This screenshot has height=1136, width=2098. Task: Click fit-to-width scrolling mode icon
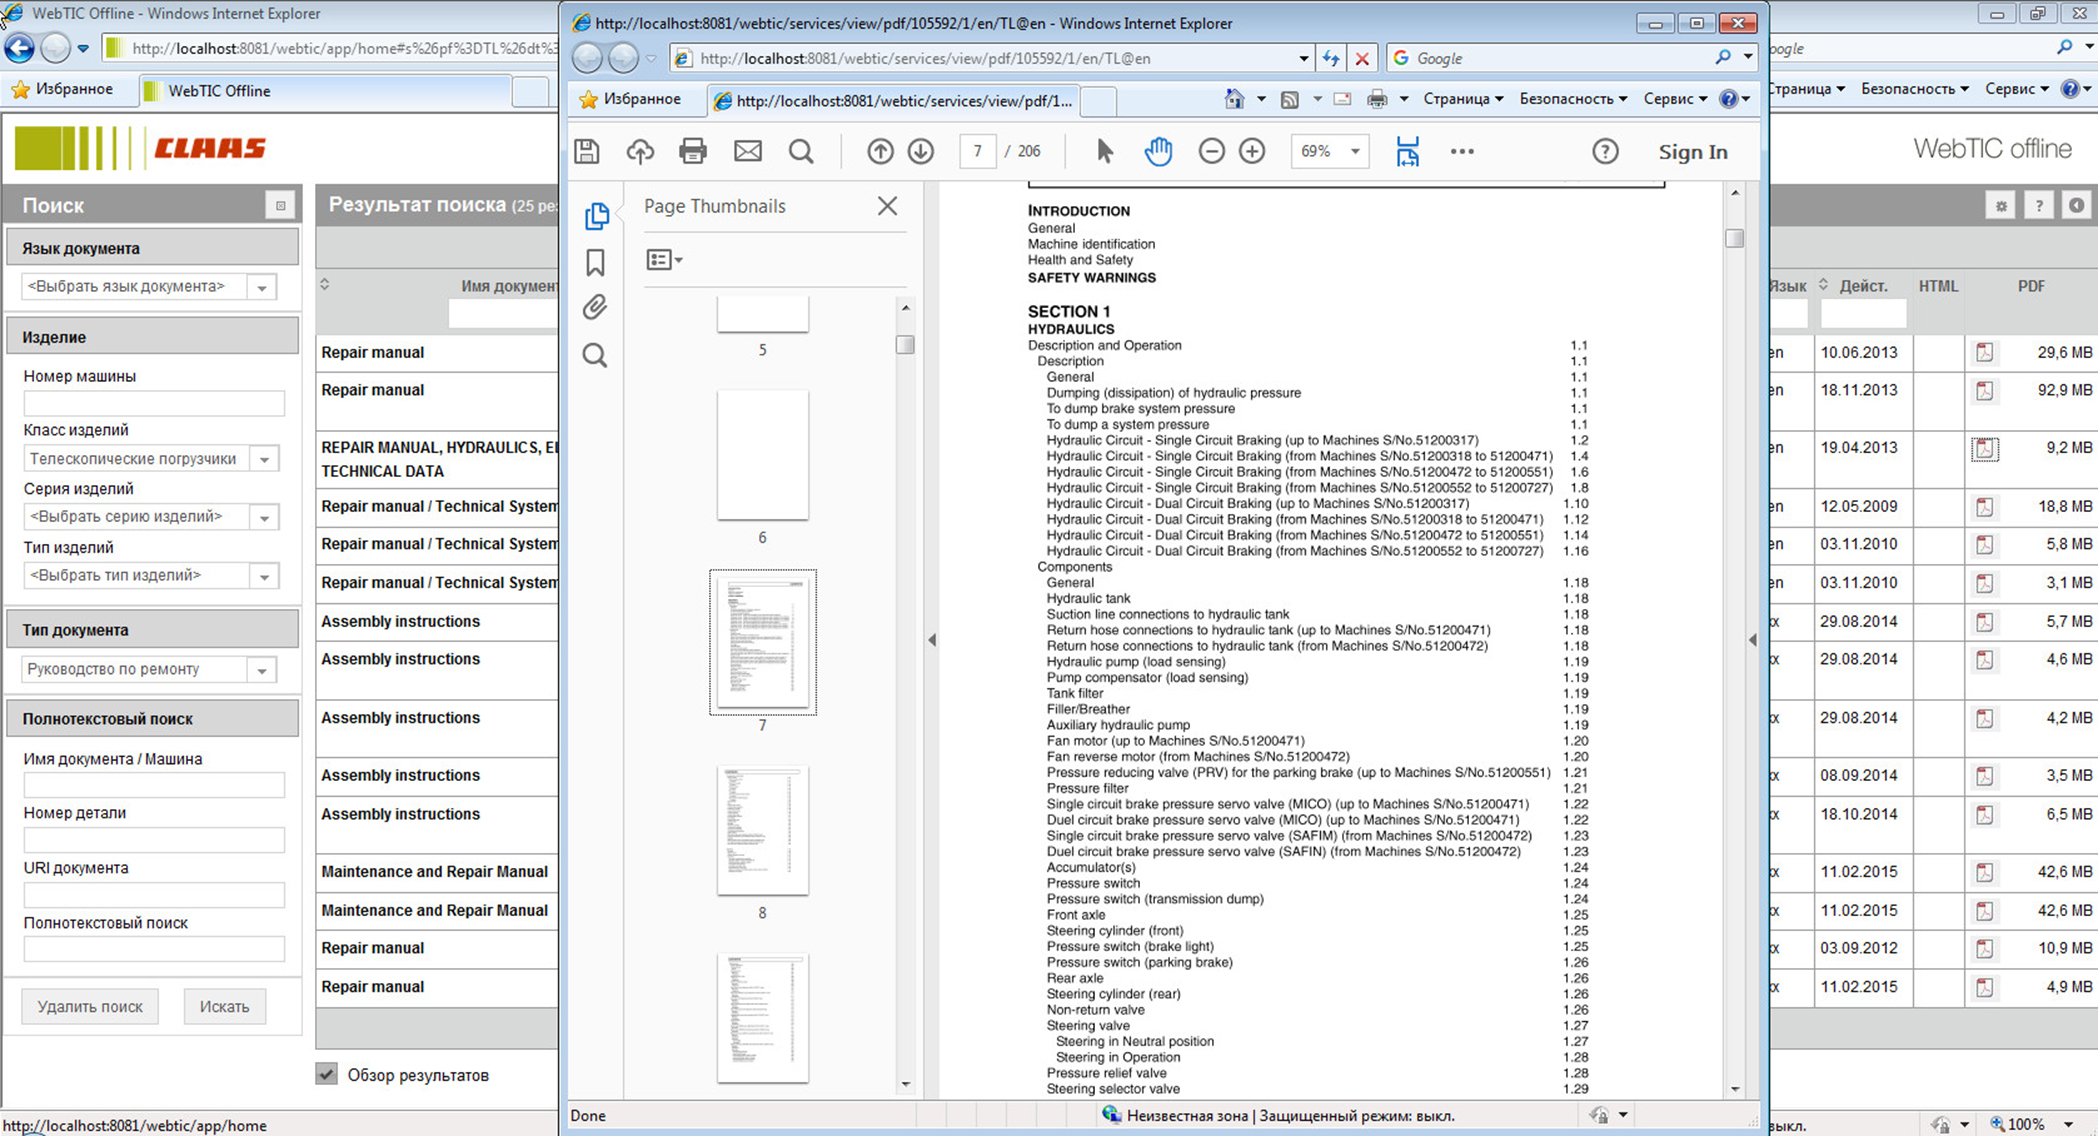point(1407,151)
